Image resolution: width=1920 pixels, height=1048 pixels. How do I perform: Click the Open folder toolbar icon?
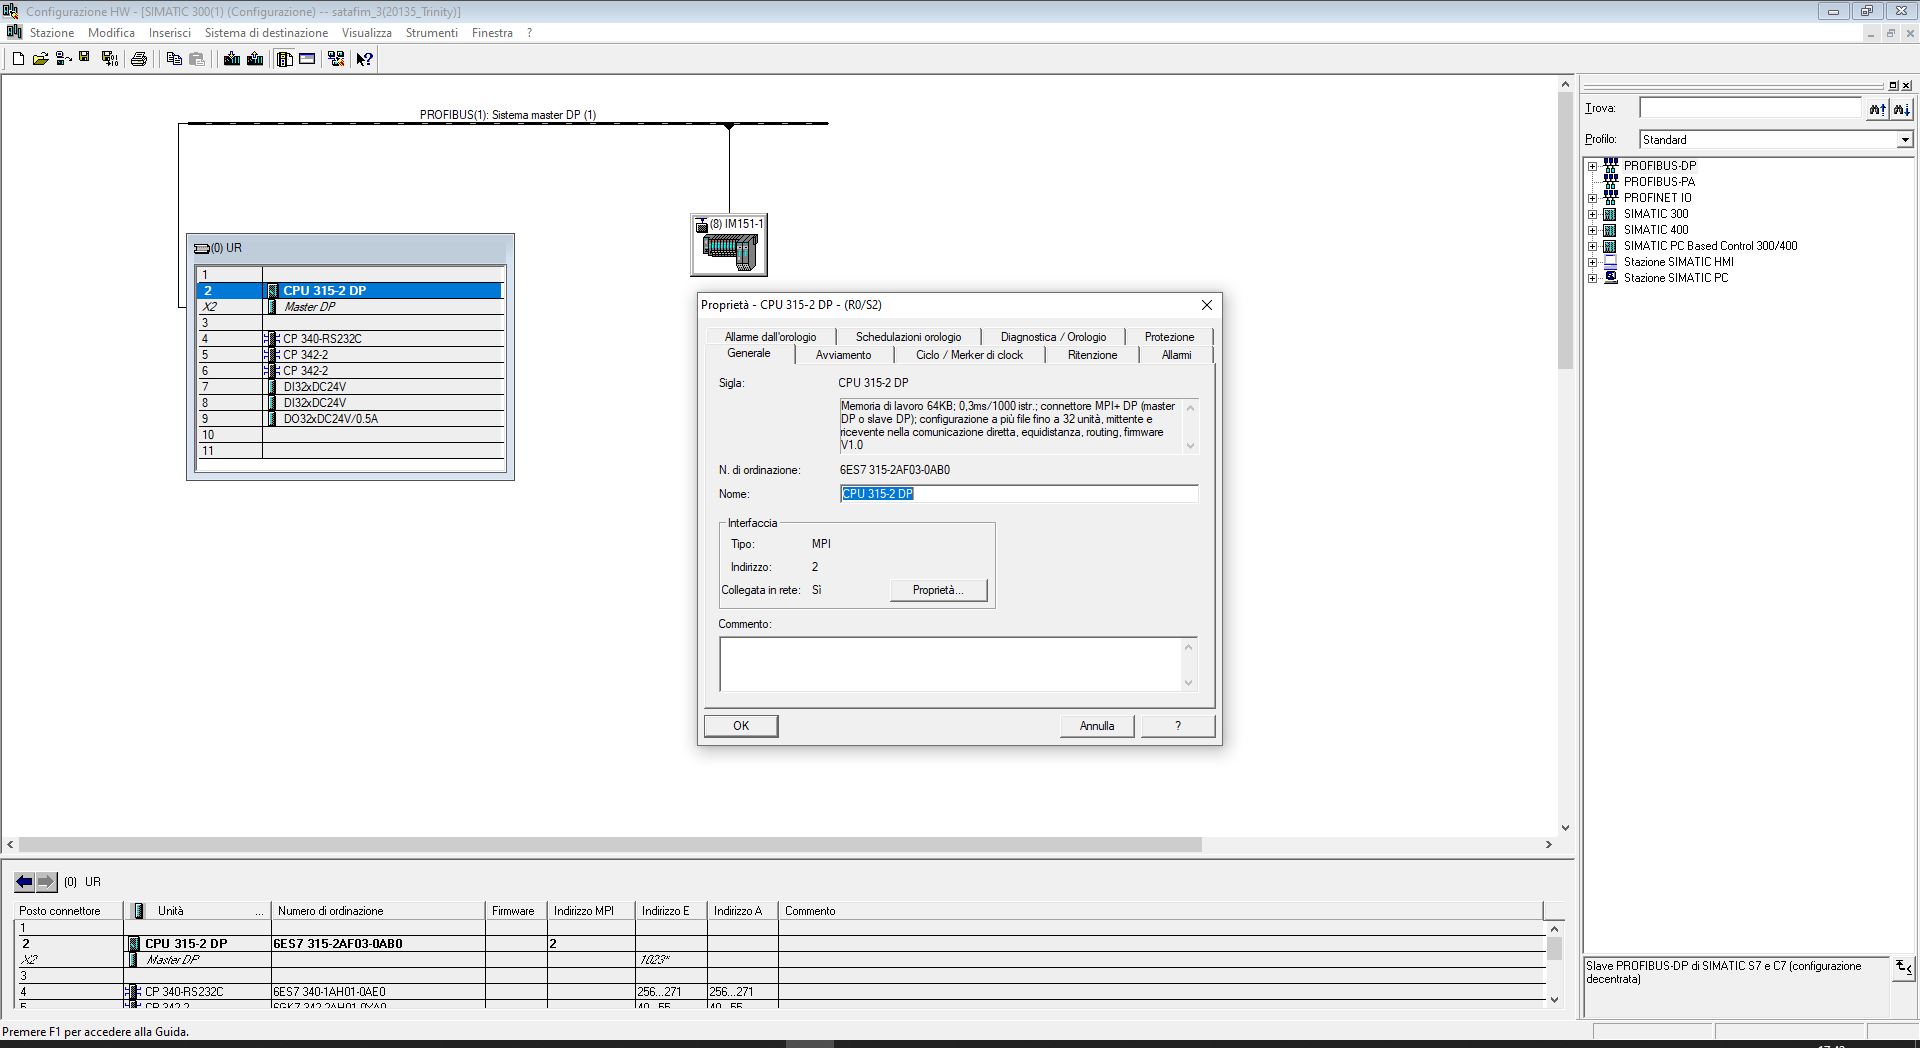40,59
